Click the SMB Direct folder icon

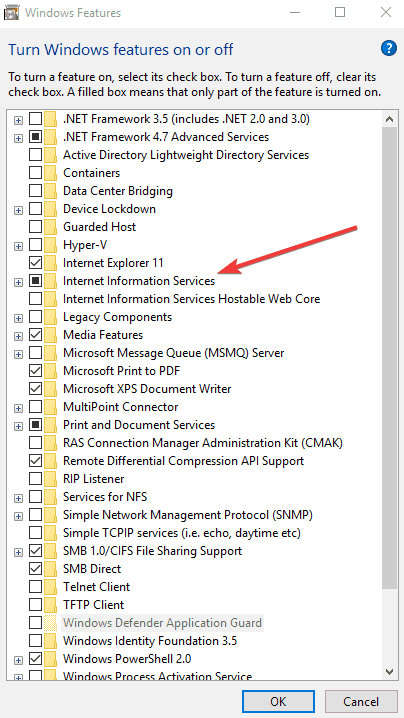pos(50,569)
